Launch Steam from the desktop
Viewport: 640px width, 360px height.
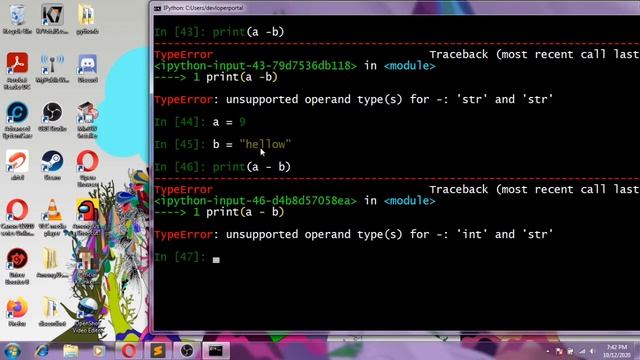tap(52, 165)
